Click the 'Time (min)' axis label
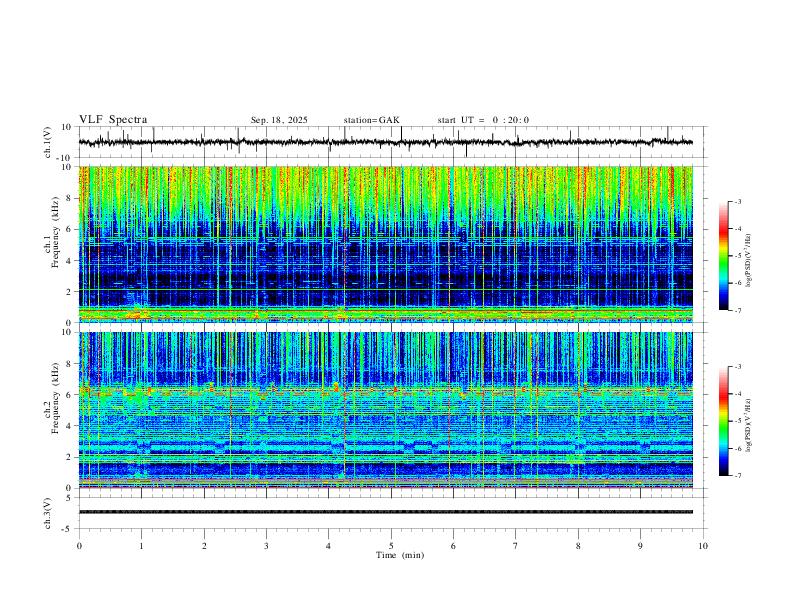Screen dimensions: 792x612 tap(400, 555)
